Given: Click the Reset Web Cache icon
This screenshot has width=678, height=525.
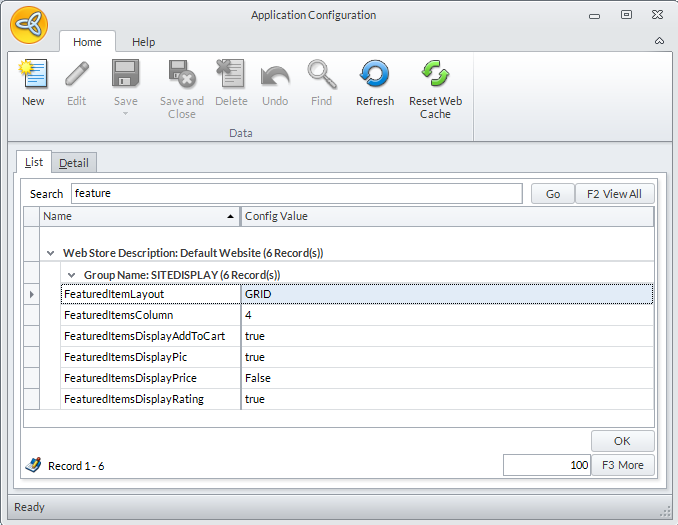Looking at the screenshot, I should (435, 76).
